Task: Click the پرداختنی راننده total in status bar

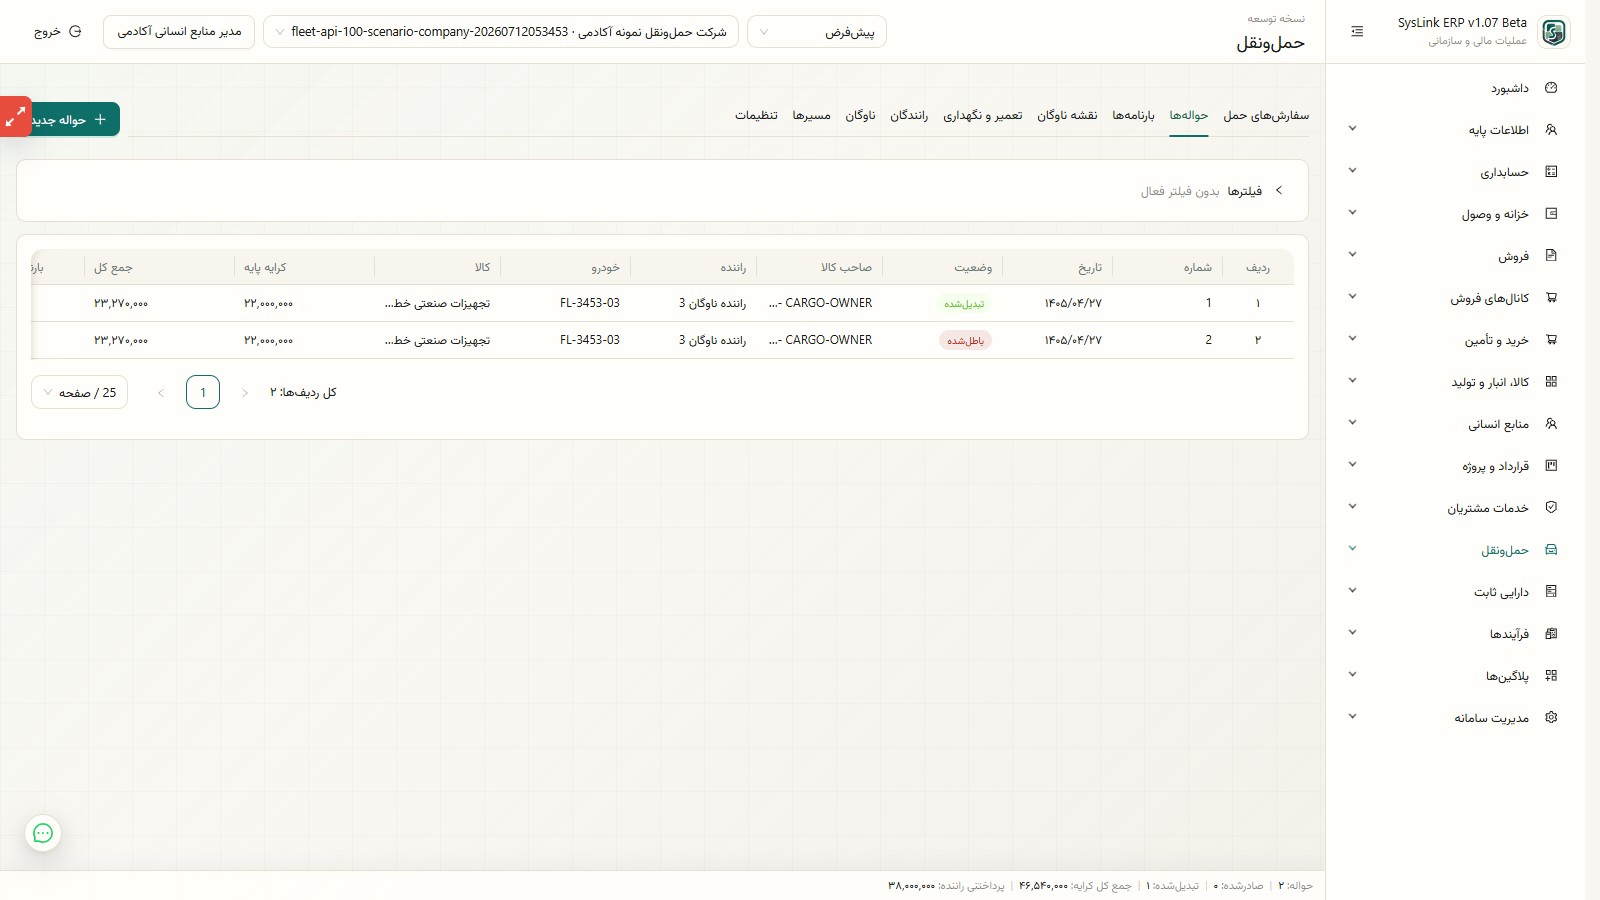Action: (x=946, y=886)
